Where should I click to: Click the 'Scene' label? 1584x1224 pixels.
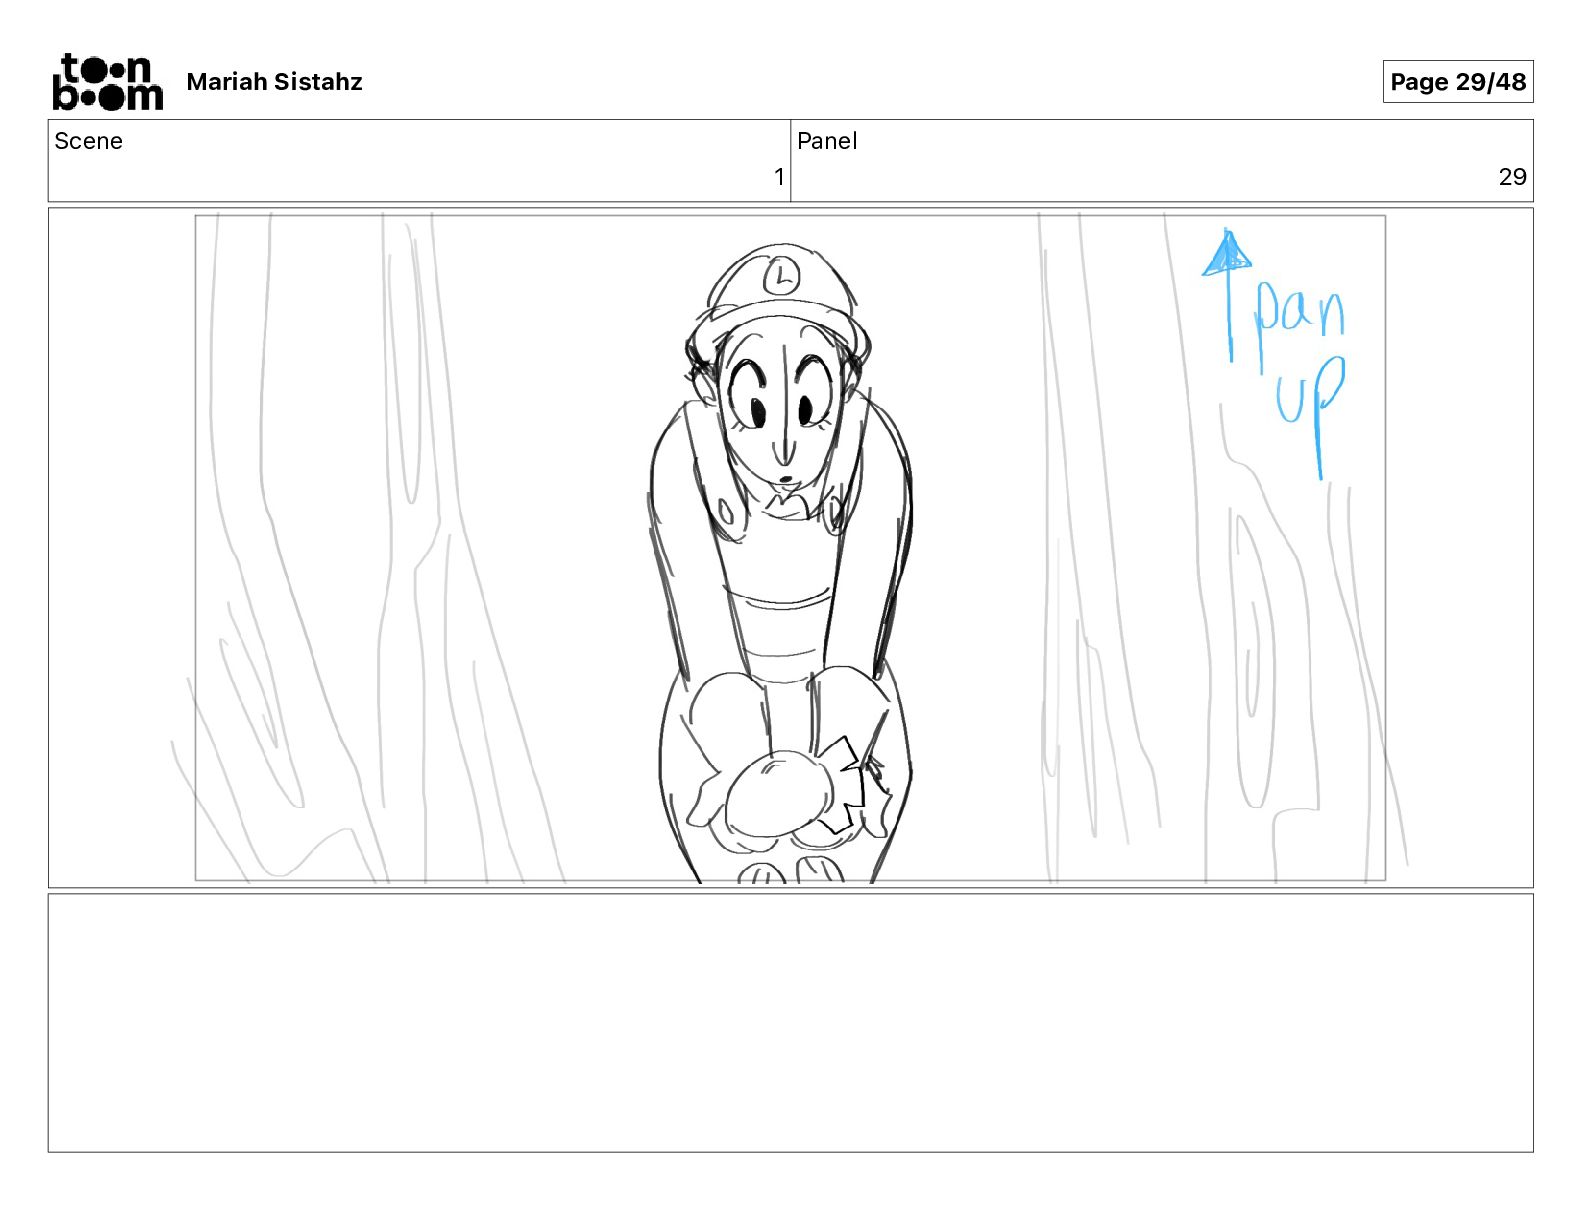[x=88, y=141]
